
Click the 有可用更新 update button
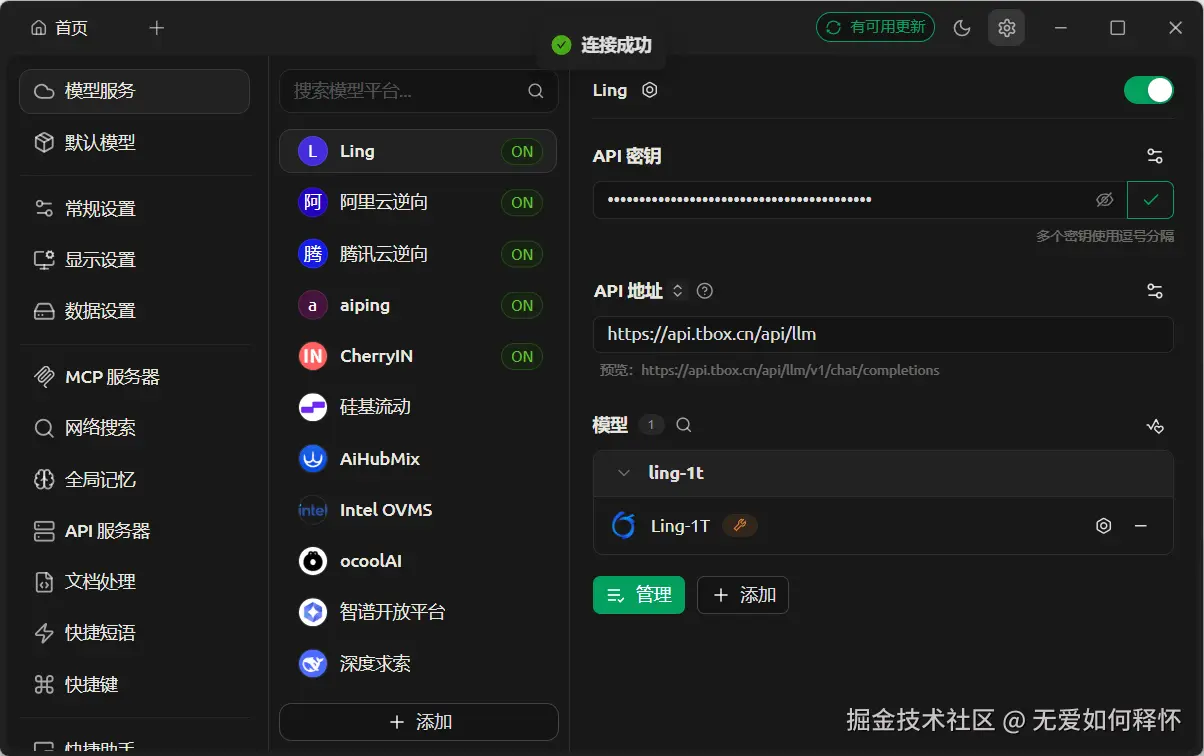[x=875, y=27]
